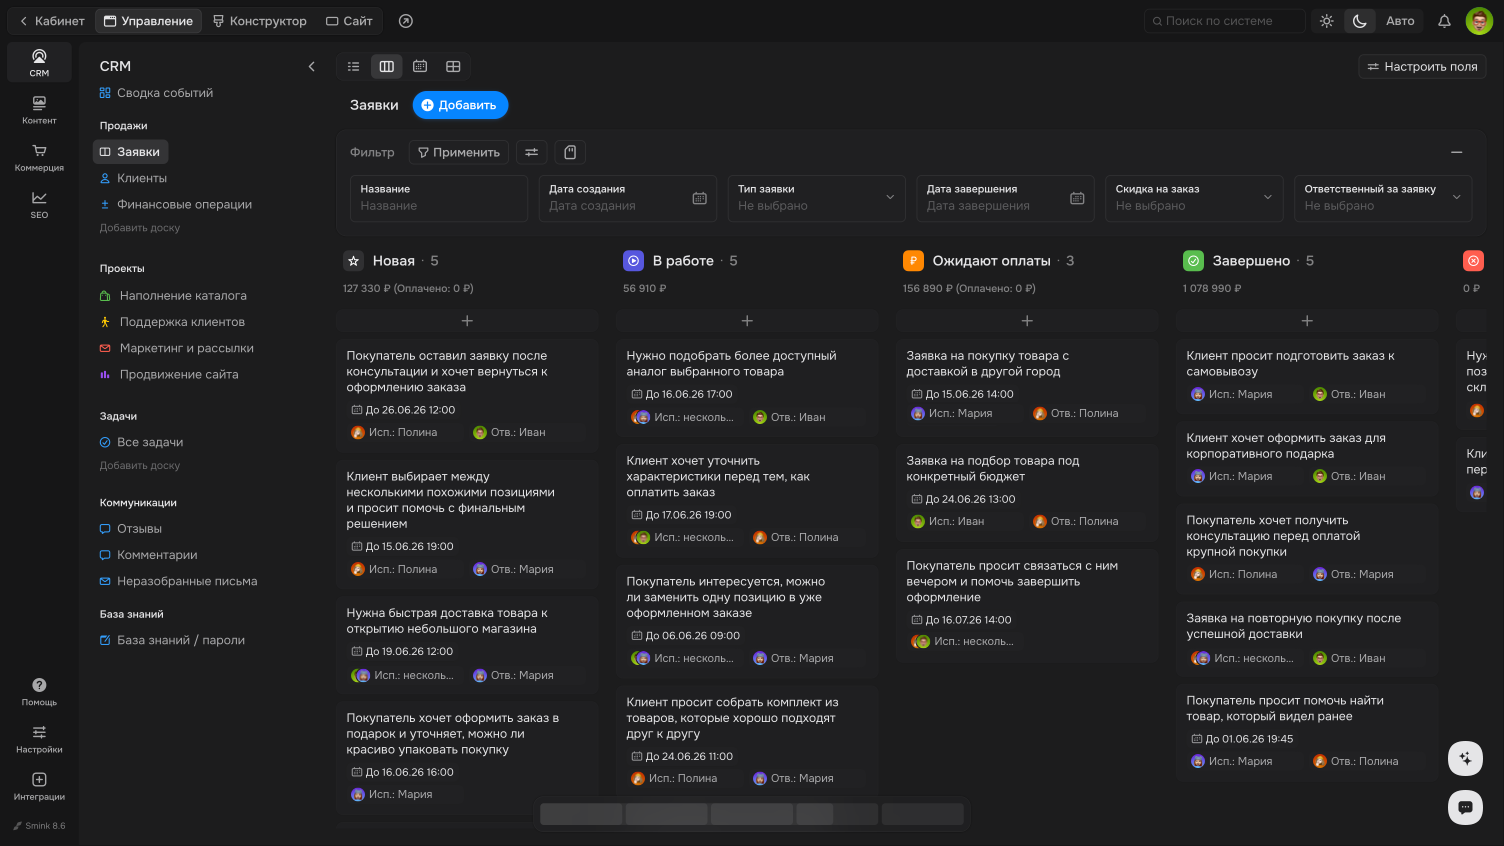This screenshot has width=1504, height=846.
Task: Enable dark theme moon toggle
Action: [x=1360, y=21]
